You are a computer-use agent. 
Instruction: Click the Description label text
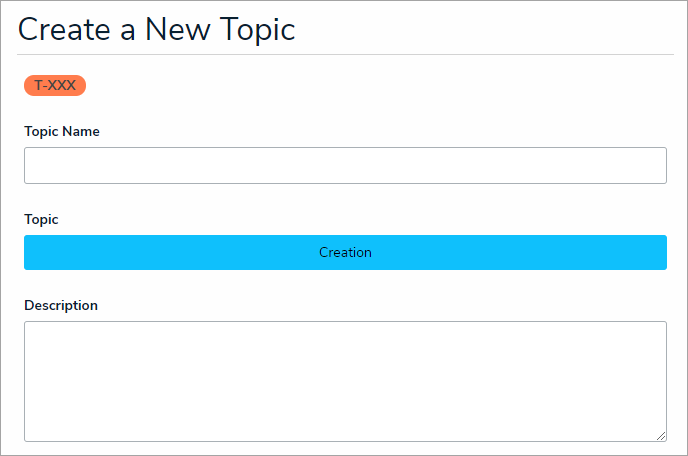point(61,305)
